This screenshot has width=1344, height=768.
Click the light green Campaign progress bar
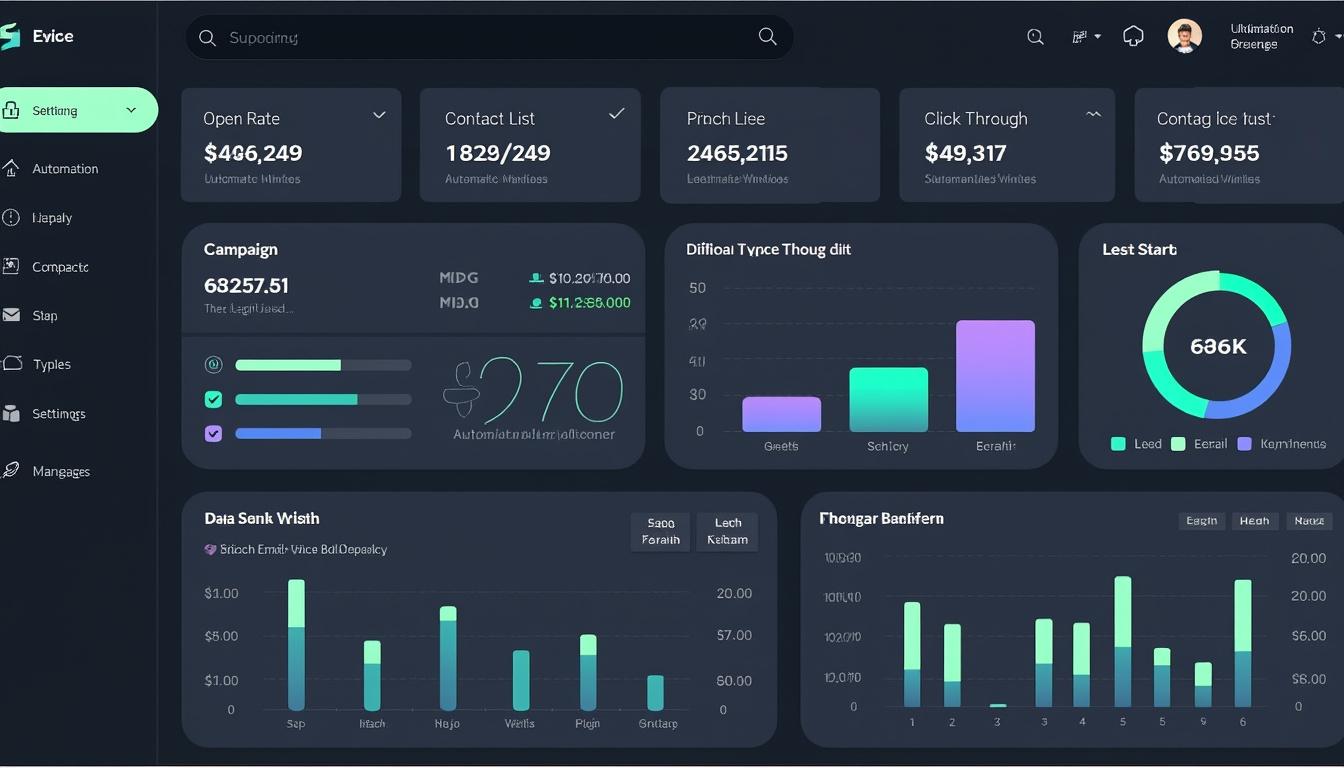pos(323,365)
